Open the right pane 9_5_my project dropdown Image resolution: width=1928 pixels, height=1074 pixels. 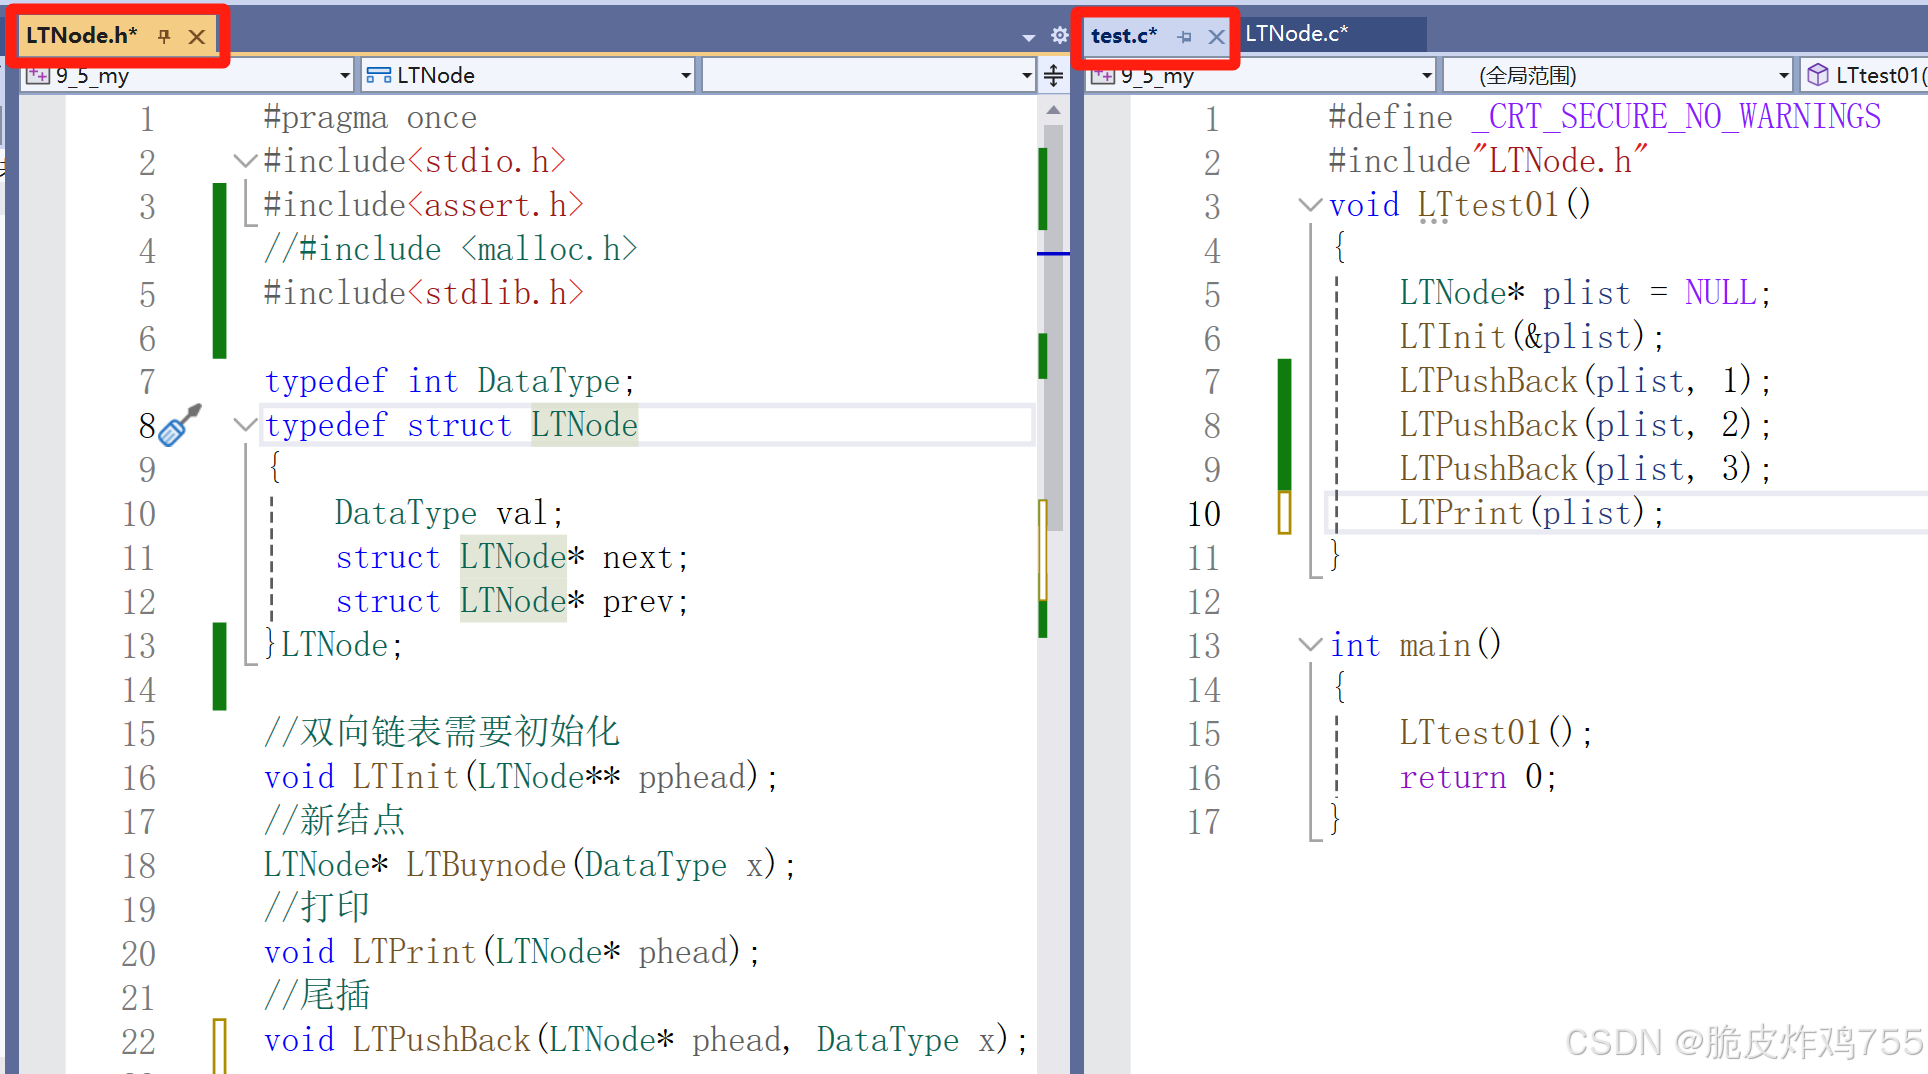pyautogui.click(x=1261, y=75)
